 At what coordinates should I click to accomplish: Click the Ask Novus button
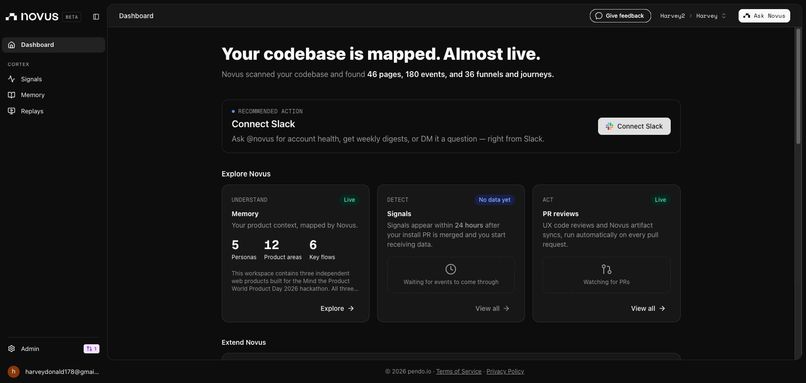coord(764,16)
